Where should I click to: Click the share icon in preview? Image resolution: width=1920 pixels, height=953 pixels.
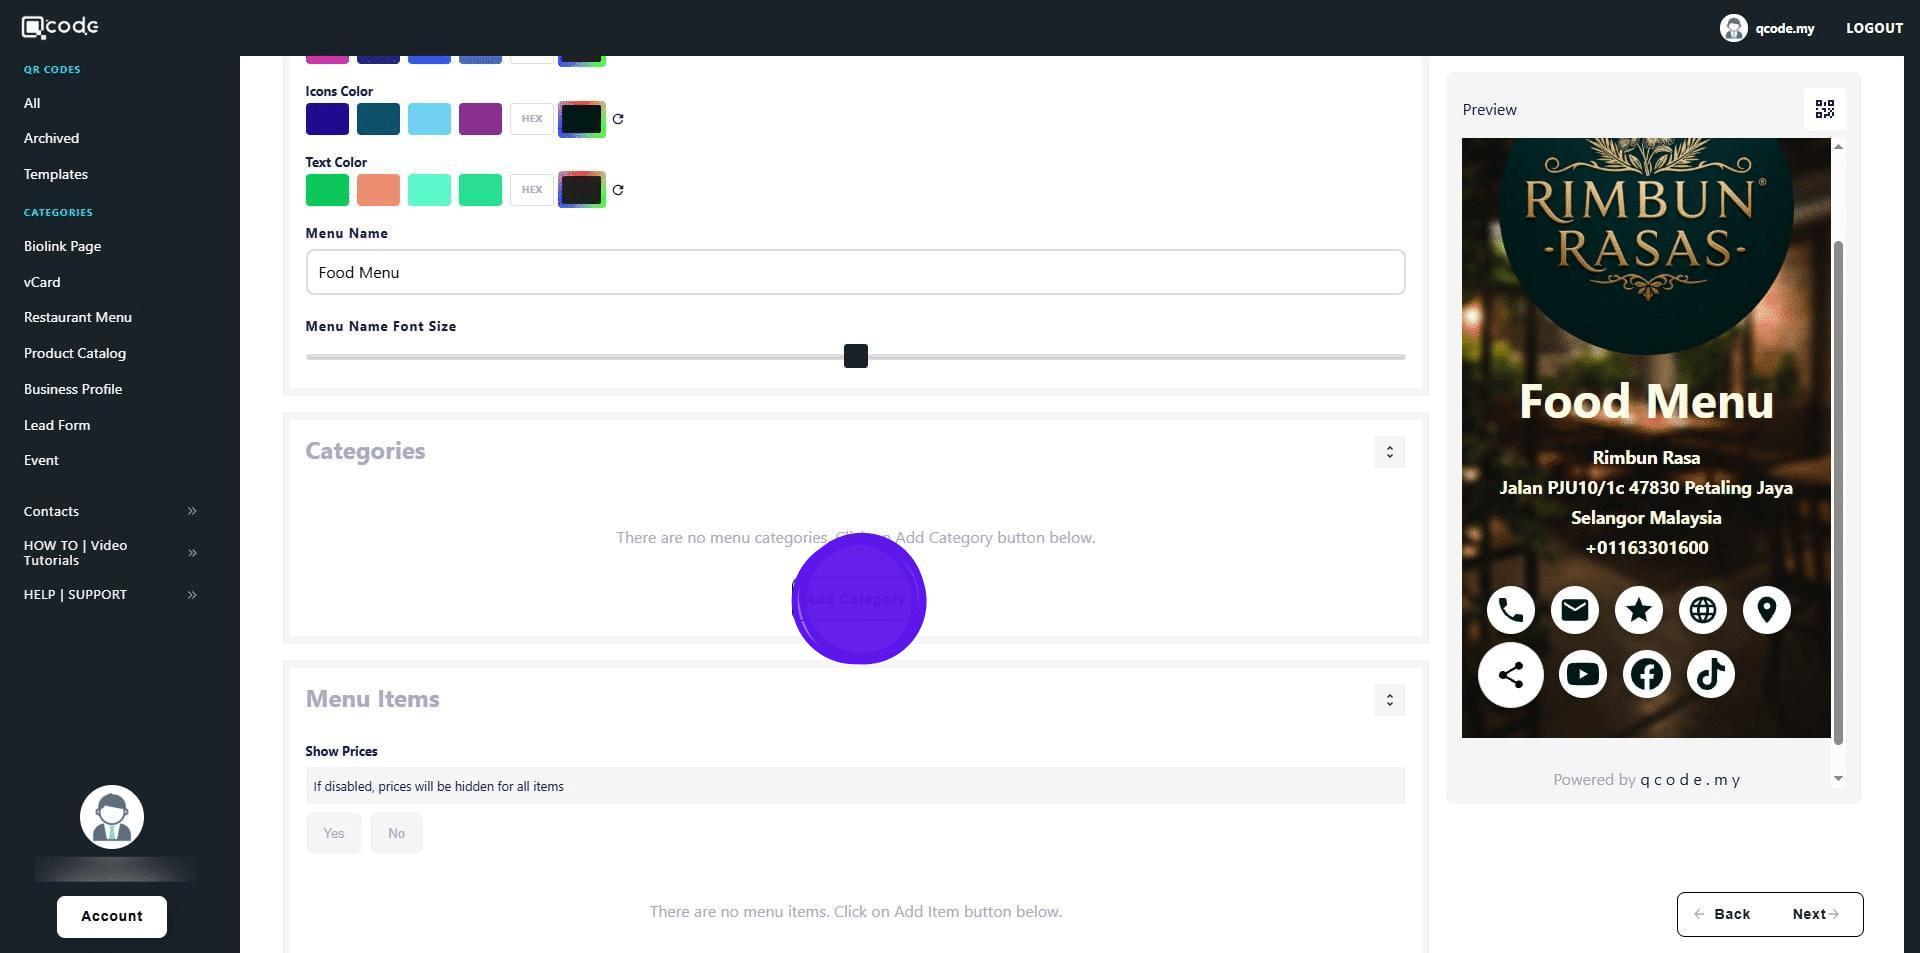1510,675
